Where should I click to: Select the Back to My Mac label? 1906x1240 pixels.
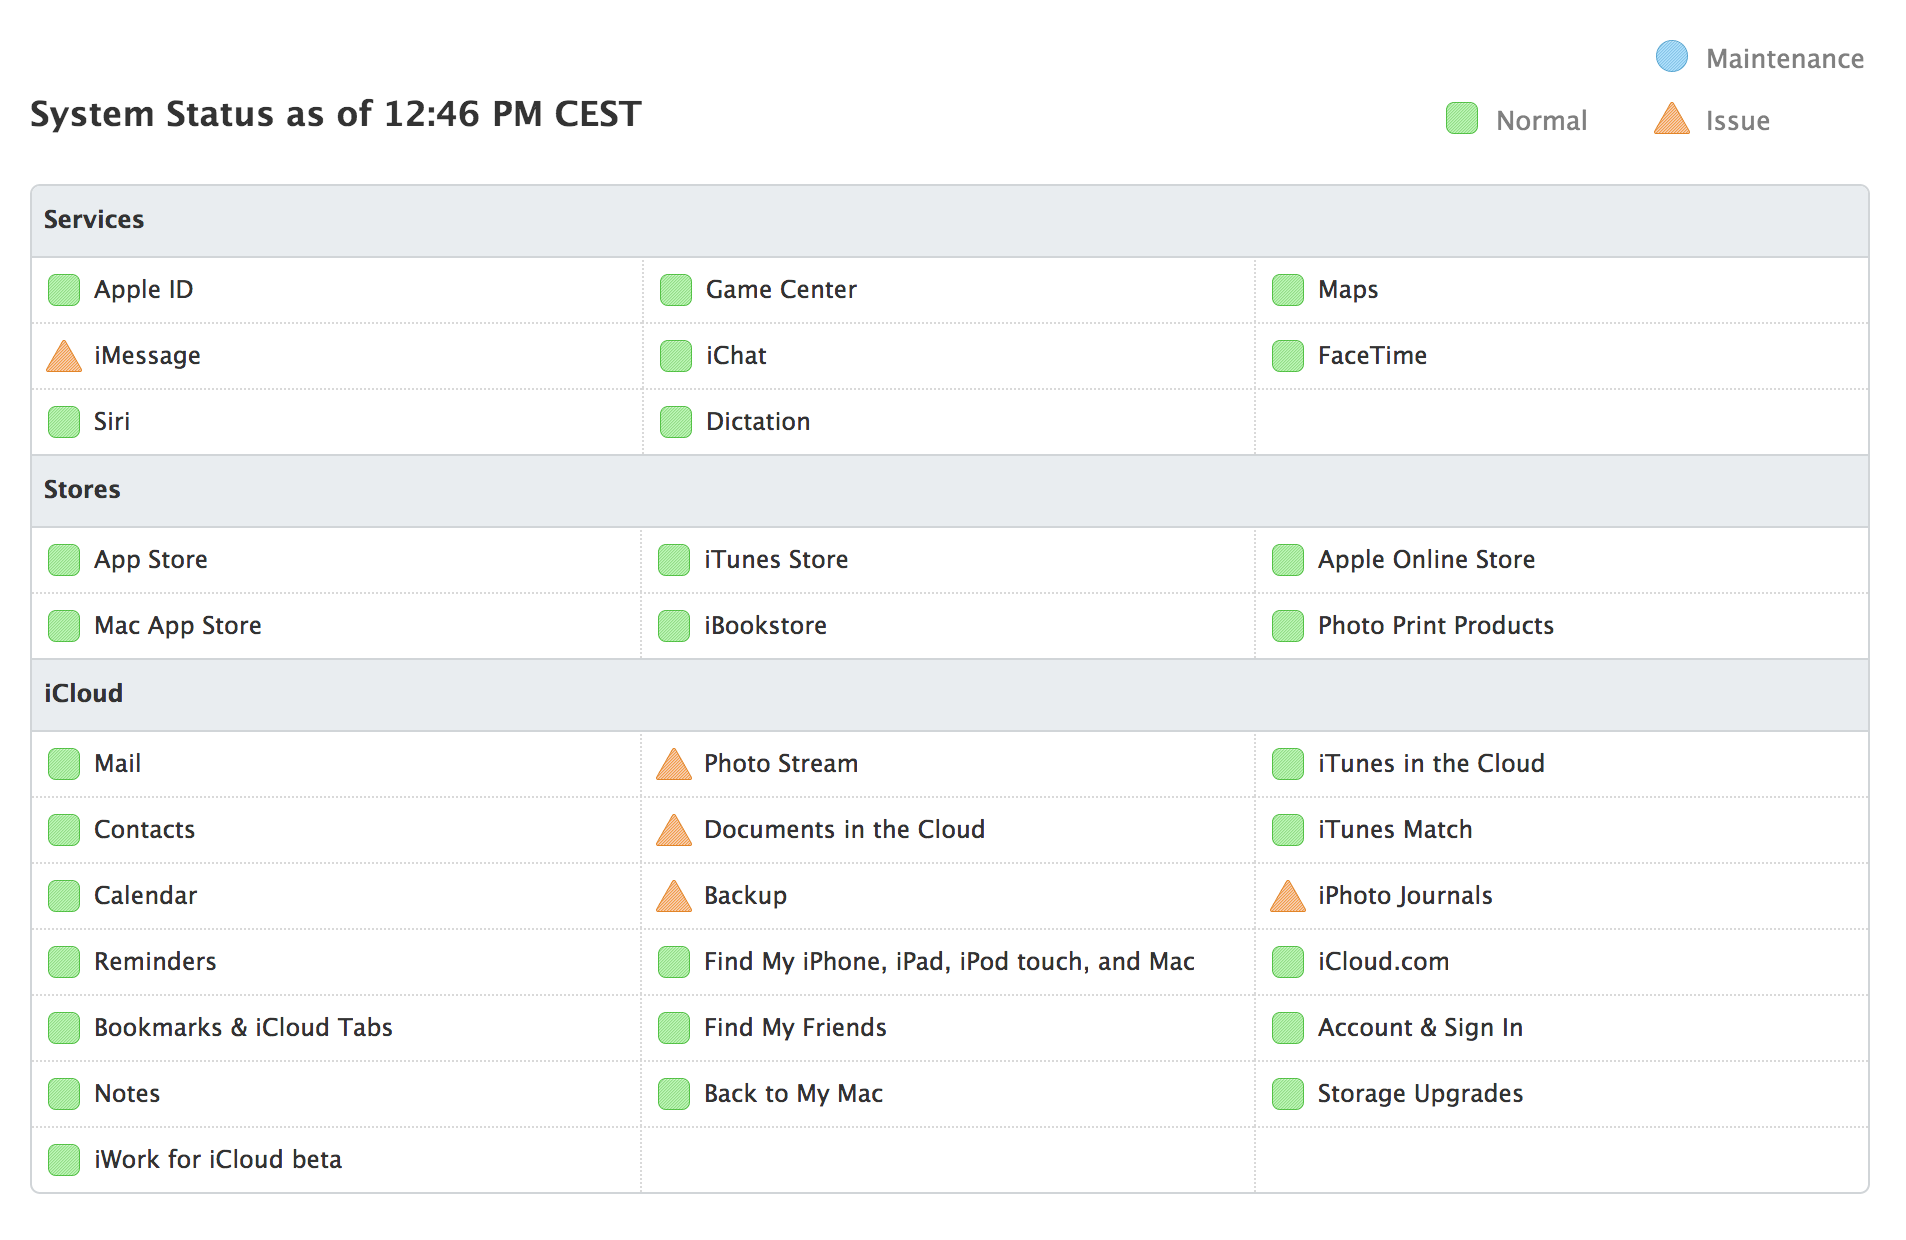pos(793,1094)
